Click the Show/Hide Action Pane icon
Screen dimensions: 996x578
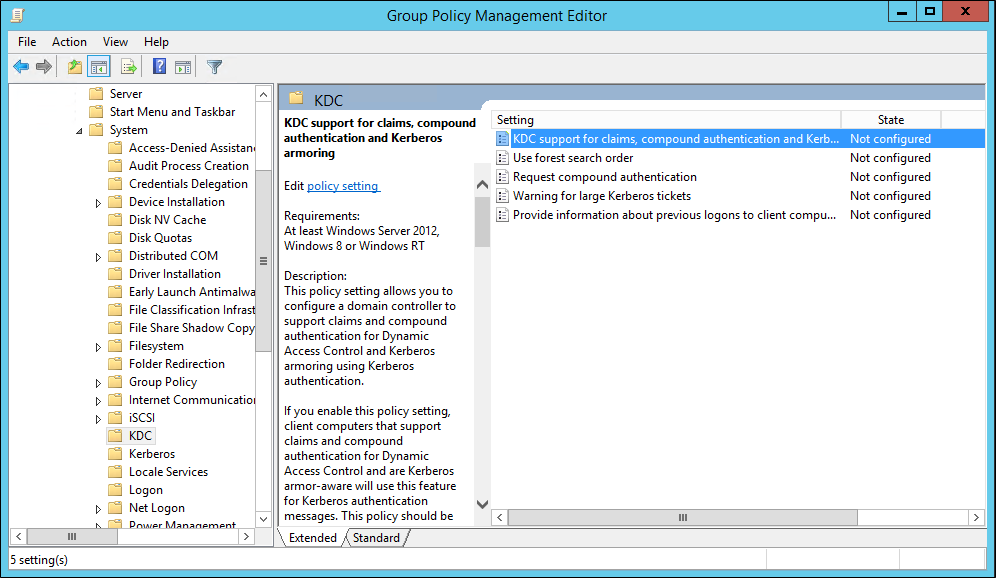pos(184,66)
